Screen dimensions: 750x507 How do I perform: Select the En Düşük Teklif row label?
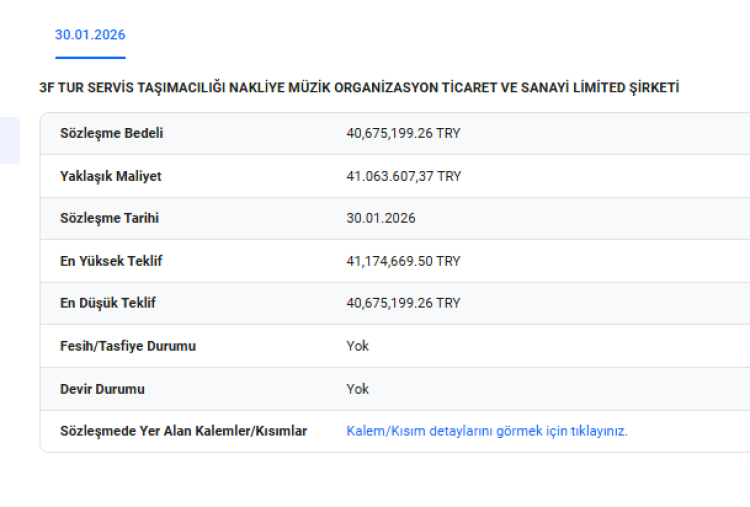(108, 303)
